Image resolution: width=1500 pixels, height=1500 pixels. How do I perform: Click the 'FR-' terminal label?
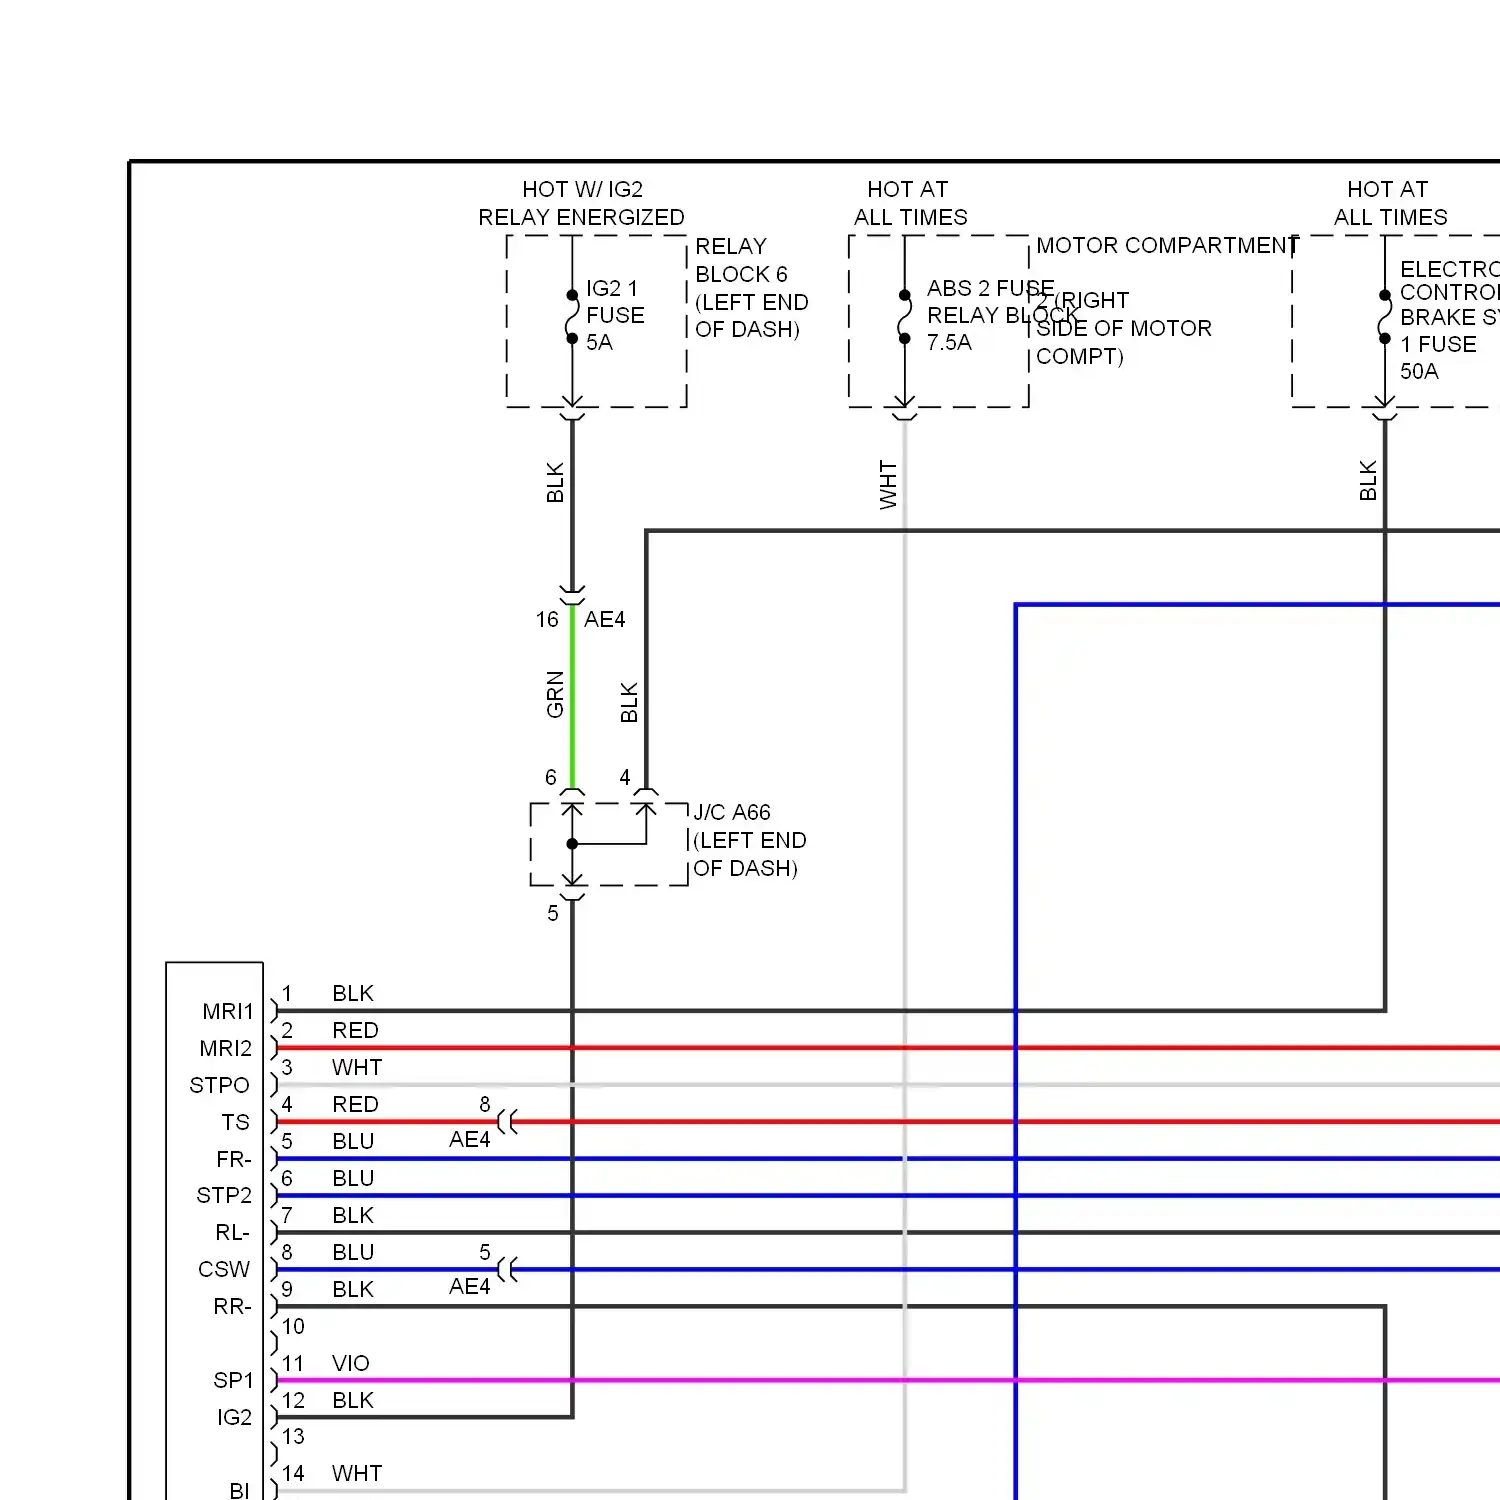click(x=234, y=1160)
